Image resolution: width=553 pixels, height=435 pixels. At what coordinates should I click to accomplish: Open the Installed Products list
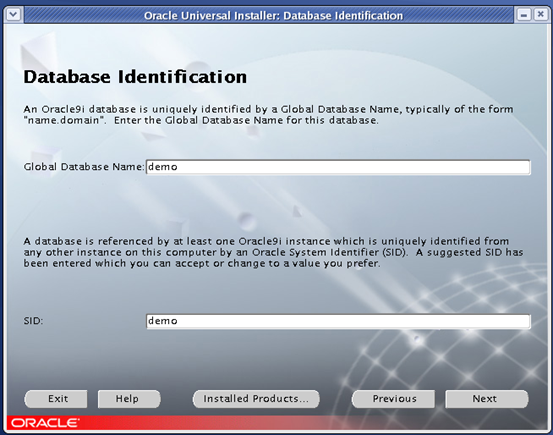(x=256, y=399)
